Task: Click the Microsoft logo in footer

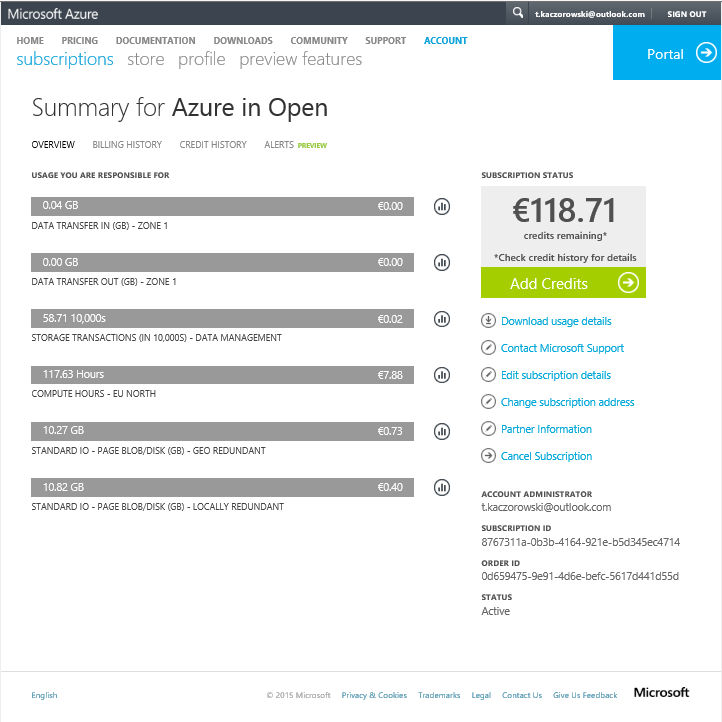Action: [x=661, y=692]
